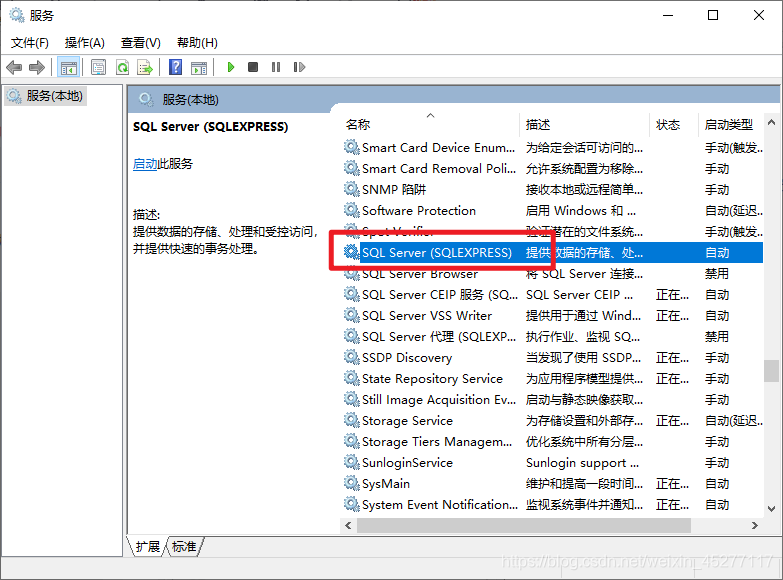The image size is (783, 580).
Task: Click the description Sunlogin support ...
Action: (x=582, y=463)
